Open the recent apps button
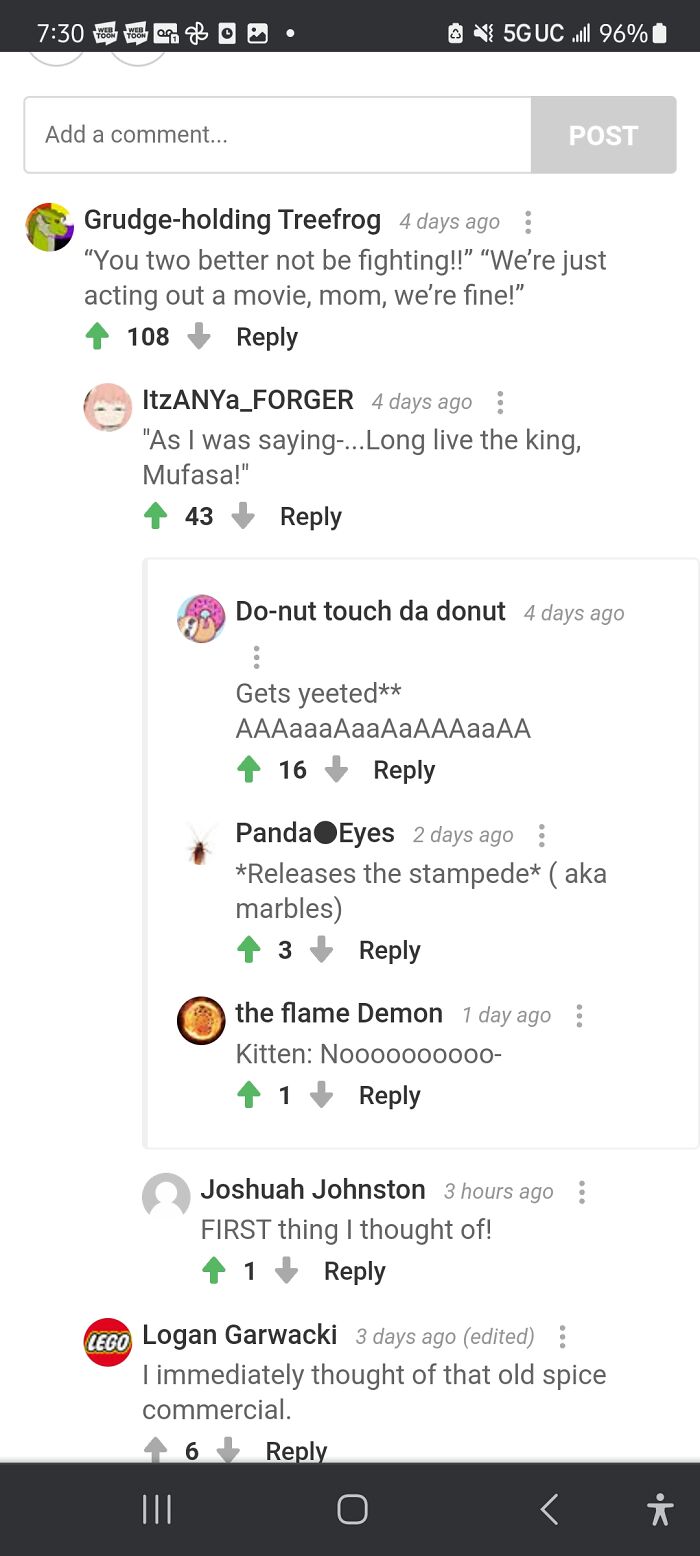This screenshot has width=700, height=1556. tap(156, 1510)
